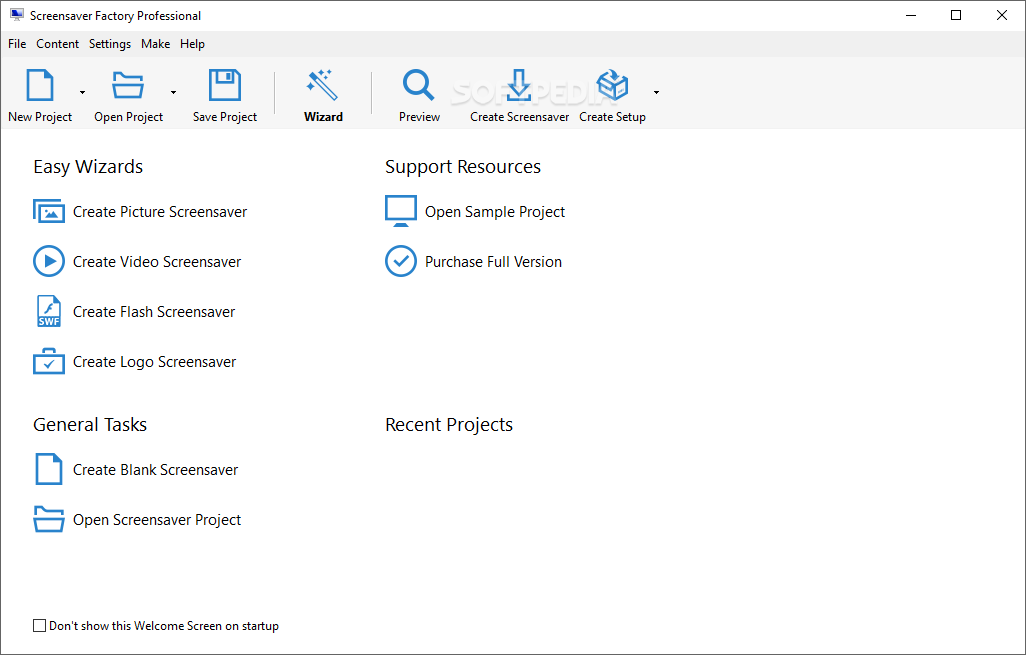This screenshot has height=655, width=1026.
Task: Click the Open Project folder icon
Action: [x=128, y=85]
